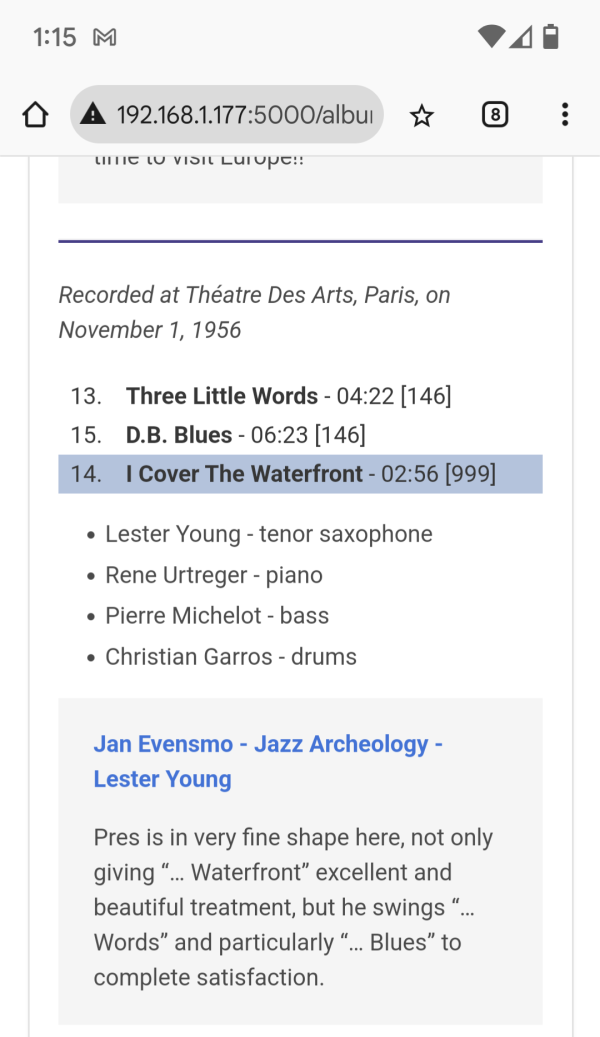The width and height of the screenshot is (600, 1037).
Task: Open Chrome's three-dot overflow menu
Action: [x=564, y=115]
